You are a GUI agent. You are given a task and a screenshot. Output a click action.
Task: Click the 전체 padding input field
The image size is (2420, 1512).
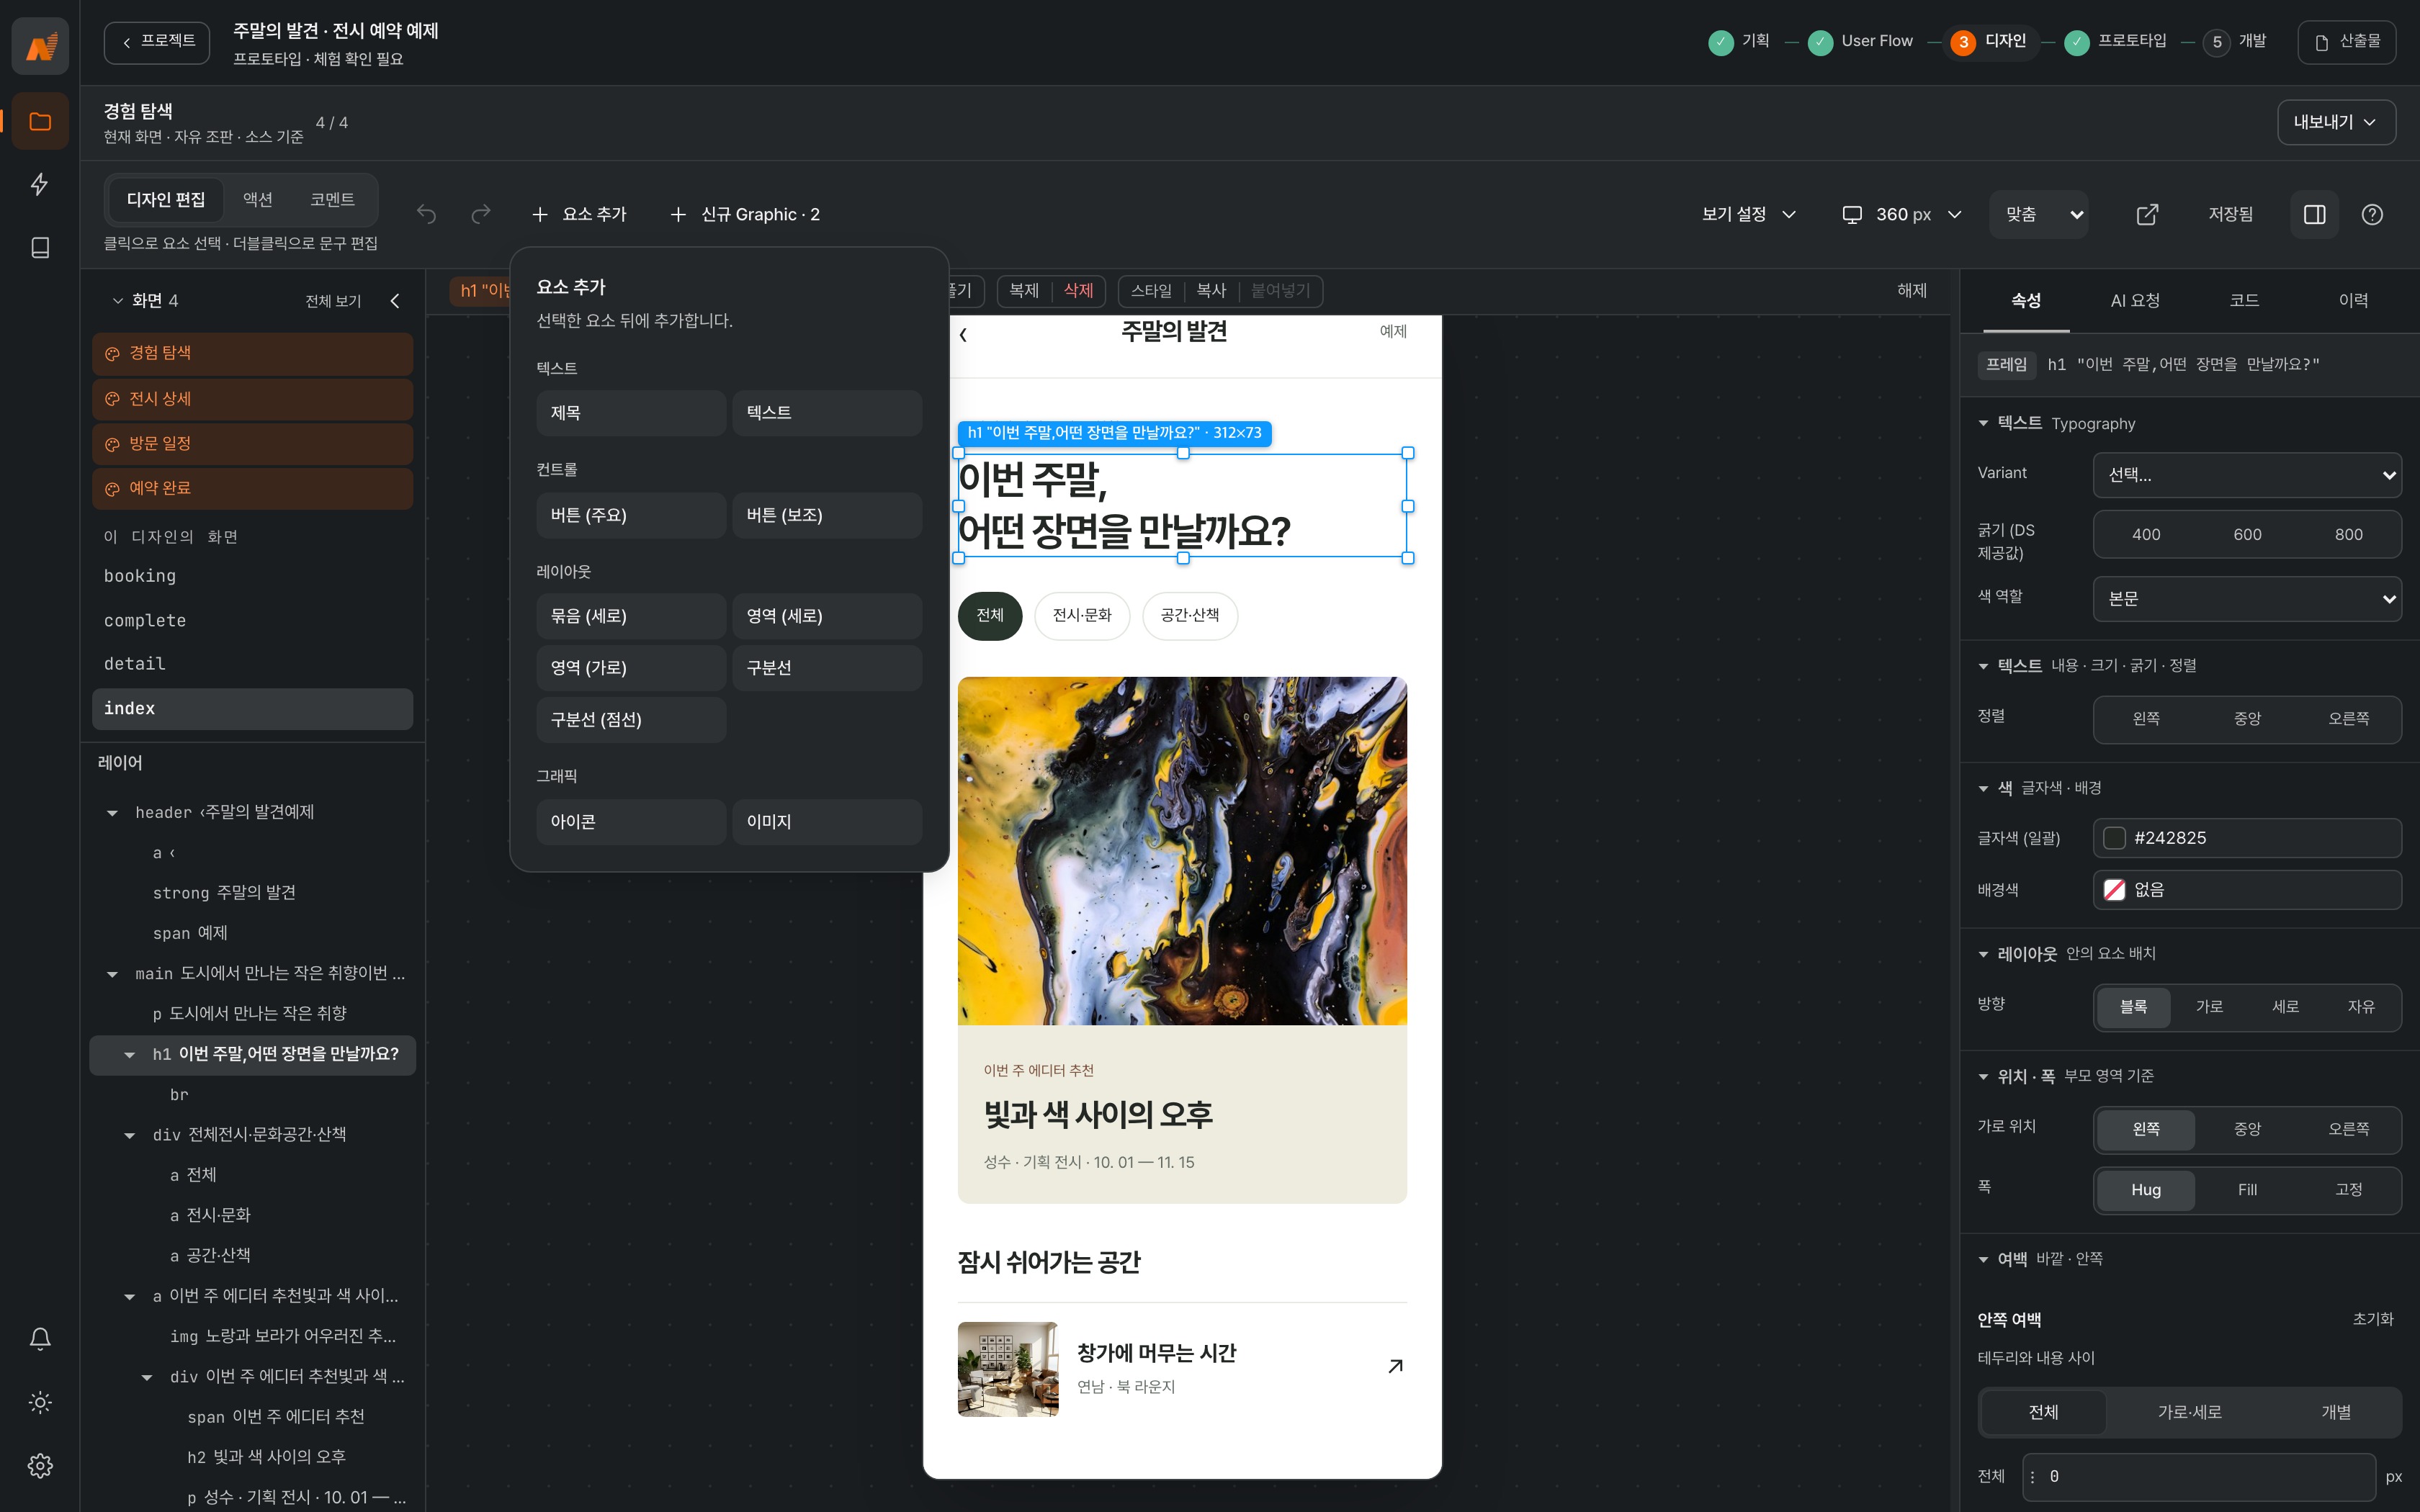point(2198,1477)
